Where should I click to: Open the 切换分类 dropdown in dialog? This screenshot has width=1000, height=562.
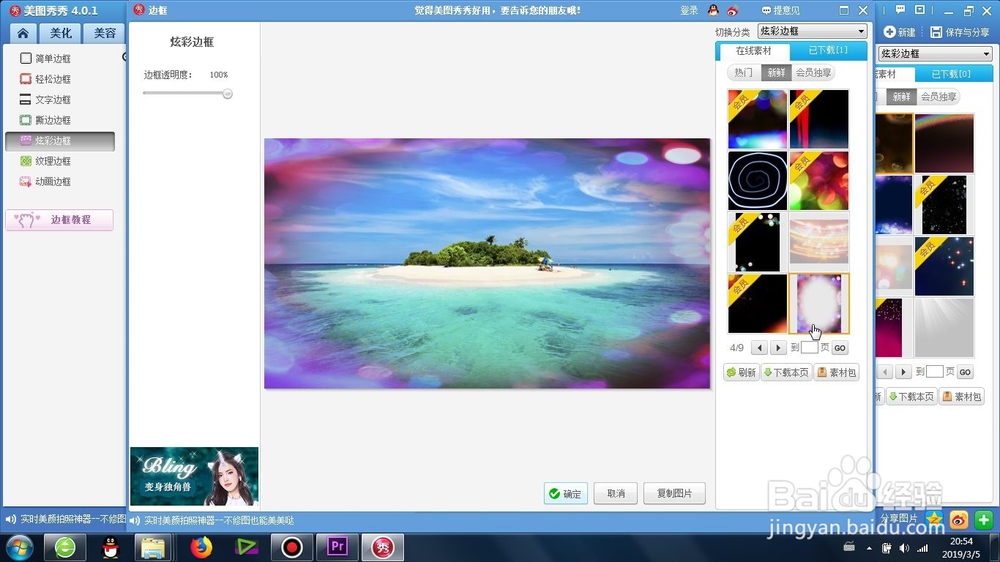pyautogui.click(x=812, y=31)
